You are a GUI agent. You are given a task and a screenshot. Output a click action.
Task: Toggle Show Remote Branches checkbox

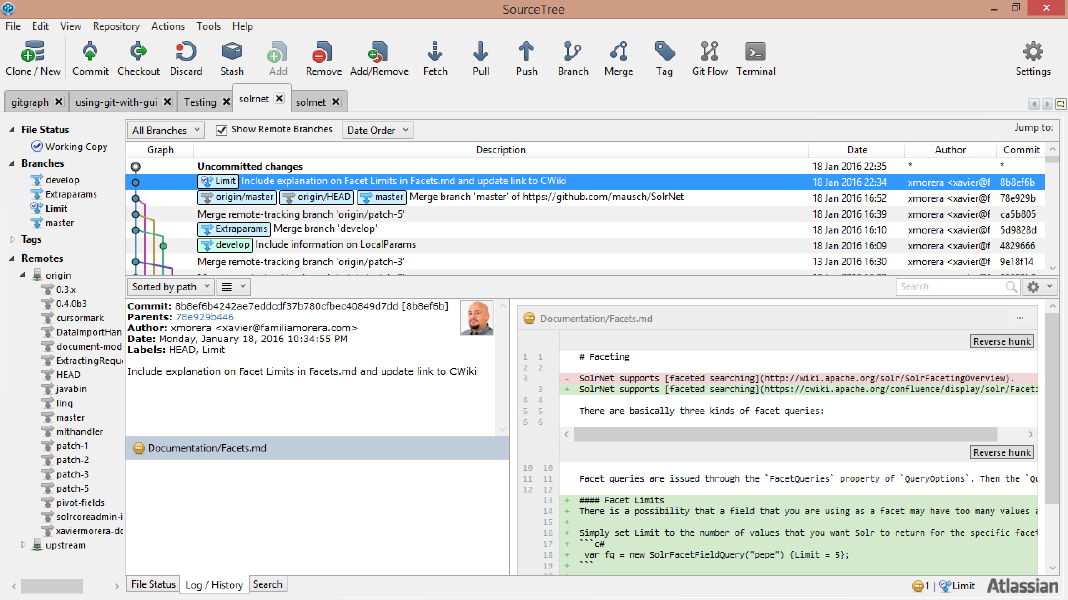coord(221,129)
